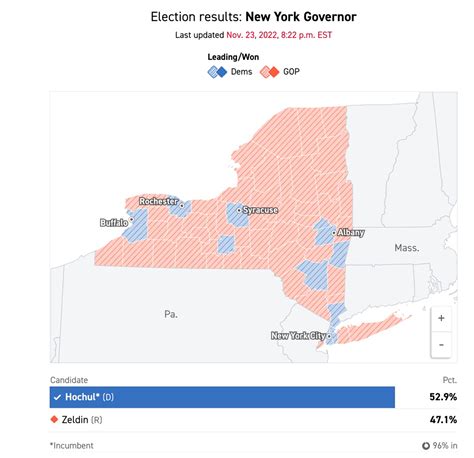Click the GOP hatched red legend diamond

coord(265,72)
